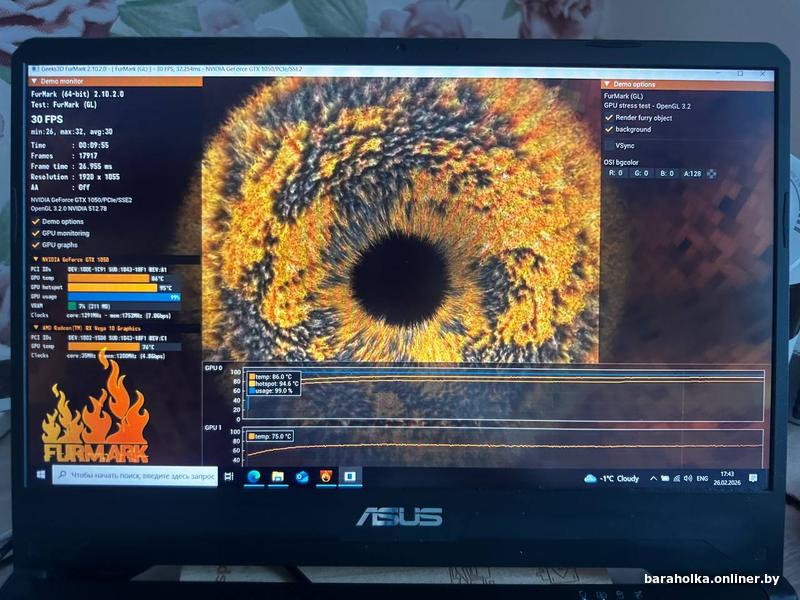Open the notification center icon
The height and width of the screenshot is (600, 800).
tap(753, 478)
